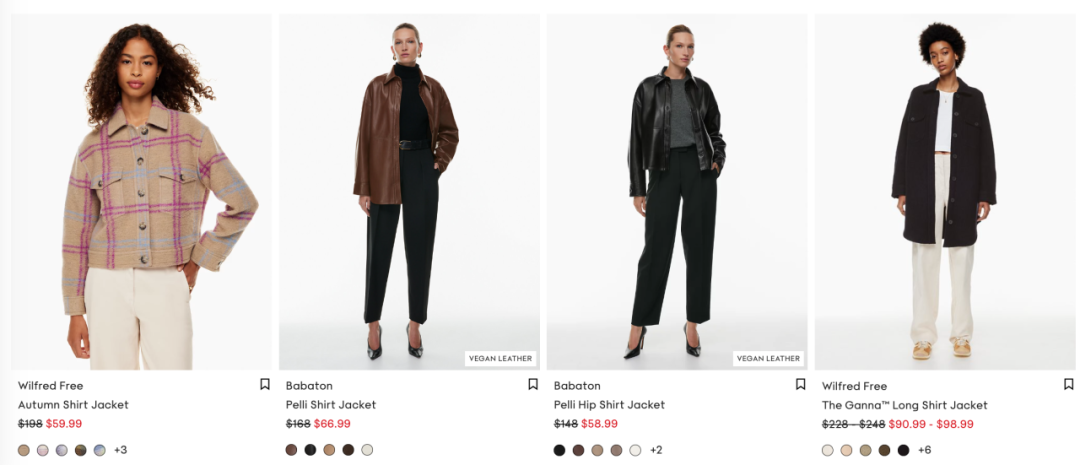Open the Autumn Shirt Jacket product link

pos(73,405)
